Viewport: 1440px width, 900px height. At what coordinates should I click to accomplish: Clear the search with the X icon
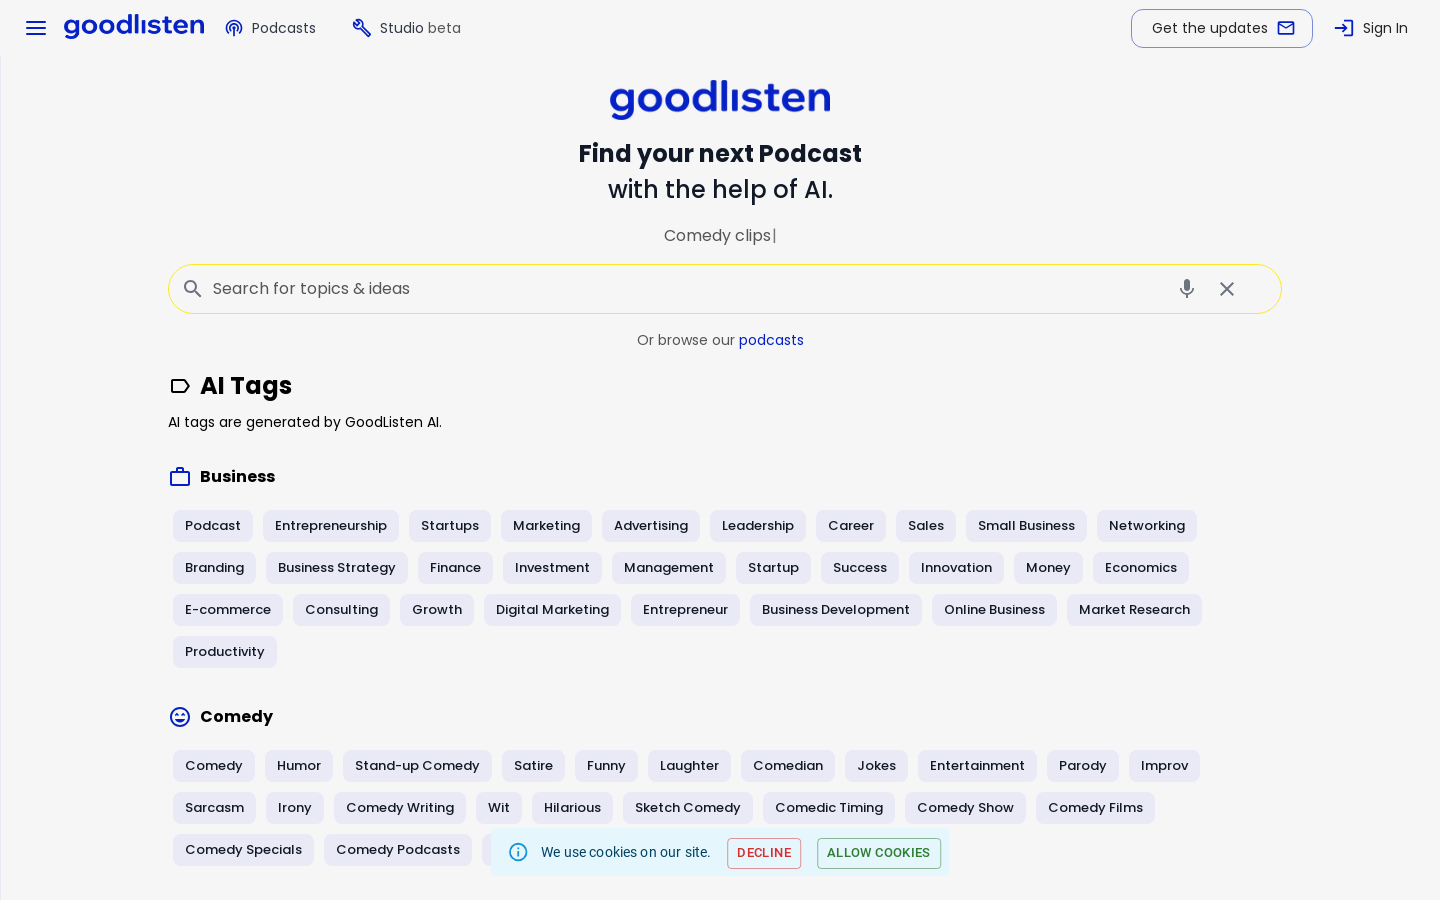[x=1227, y=289]
